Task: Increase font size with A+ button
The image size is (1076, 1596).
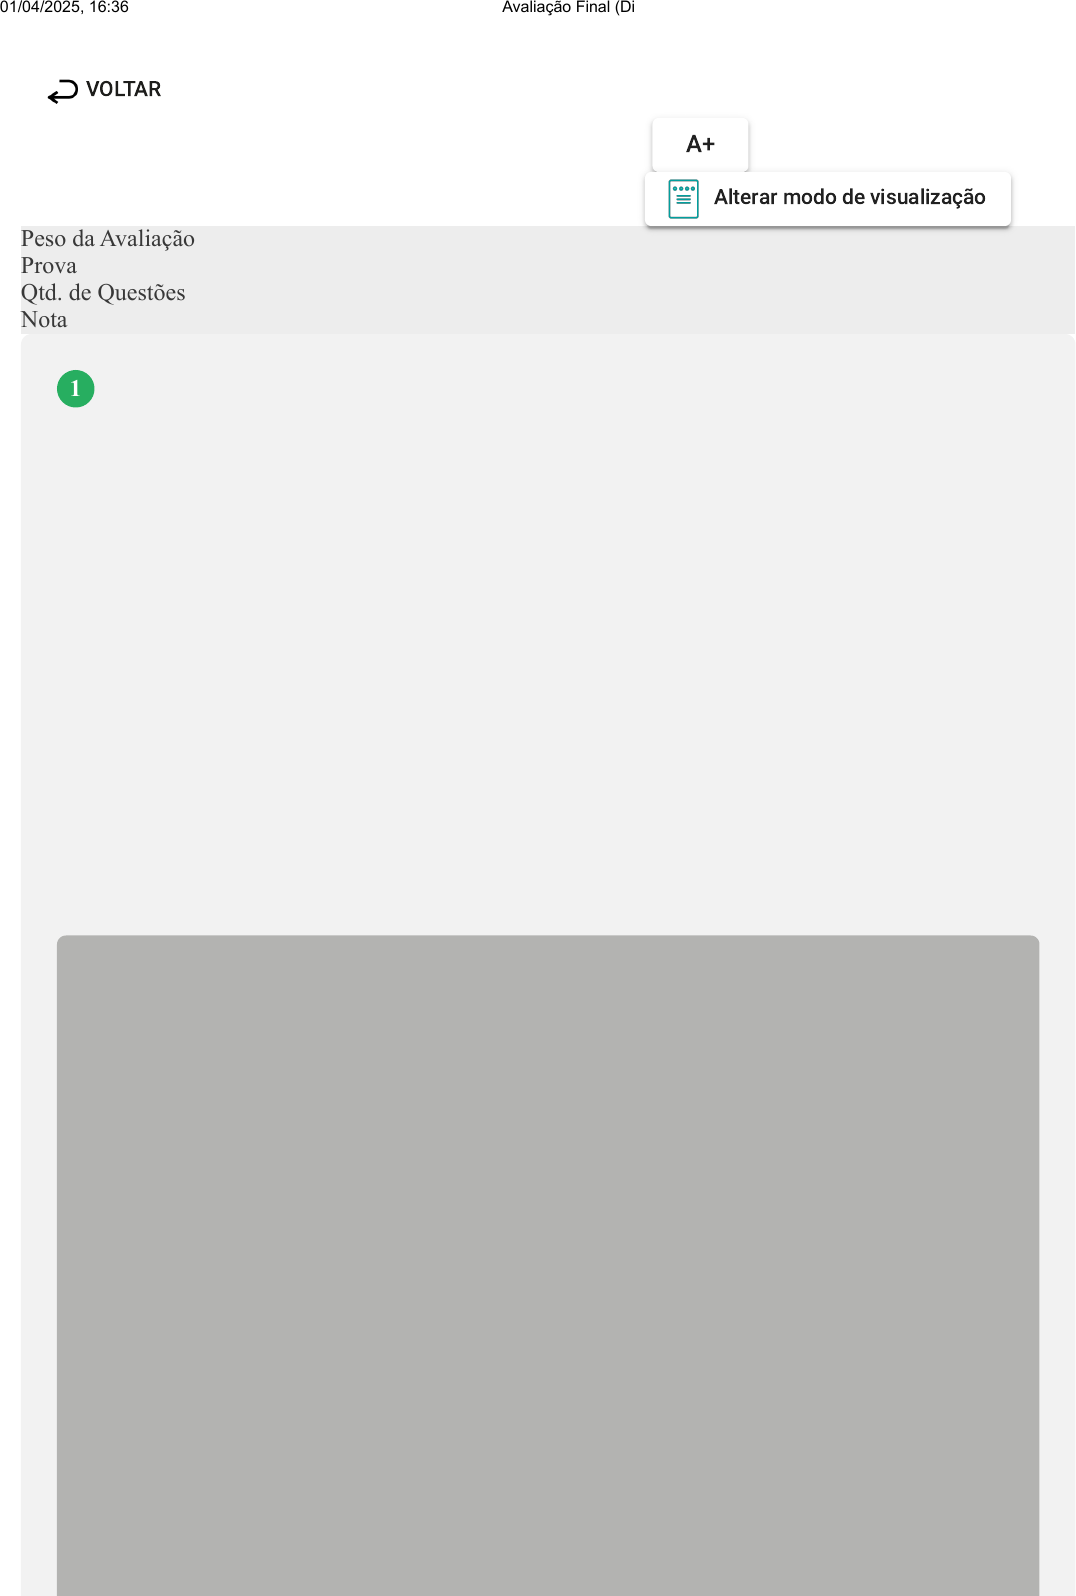Action: point(700,144)
